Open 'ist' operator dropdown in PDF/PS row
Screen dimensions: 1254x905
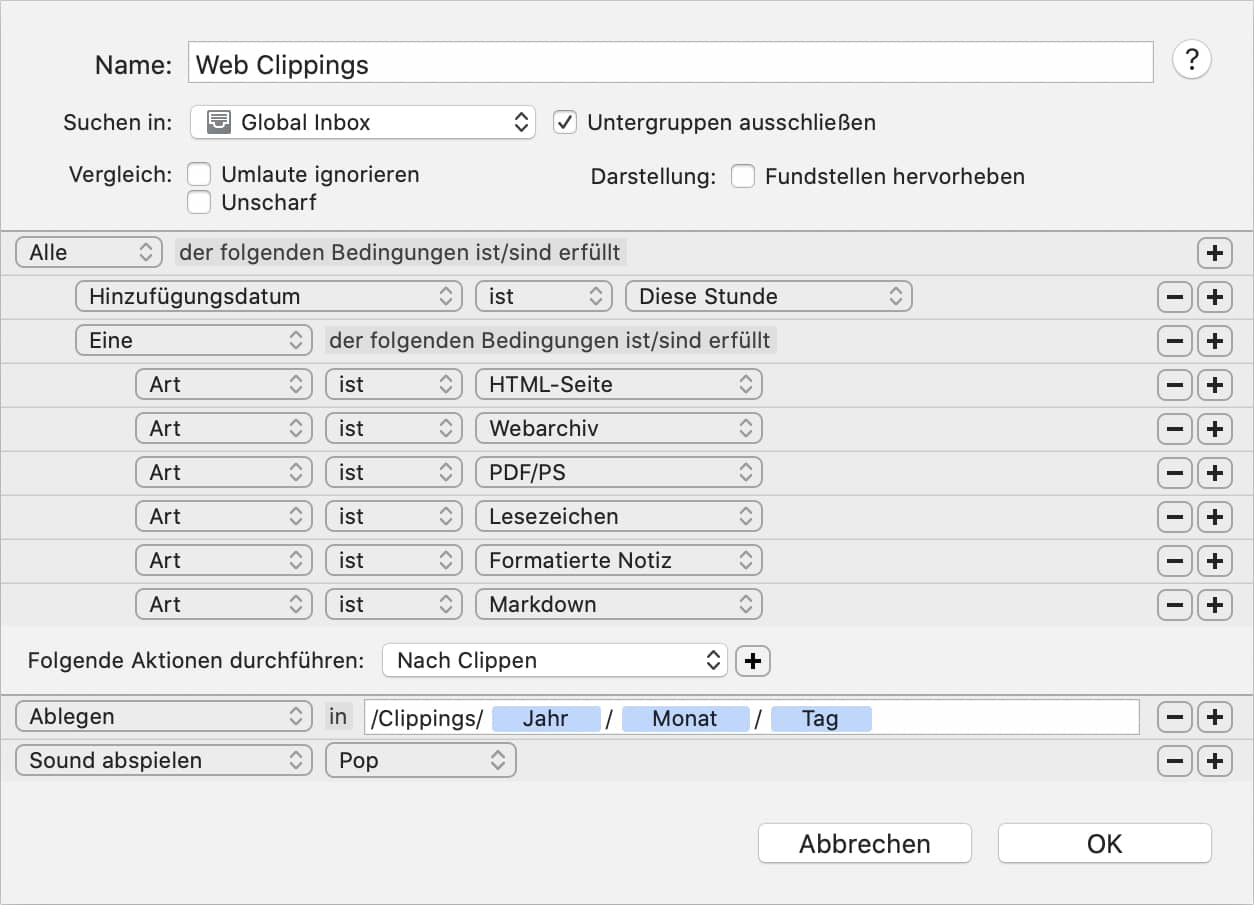click(x=394, y=473)
